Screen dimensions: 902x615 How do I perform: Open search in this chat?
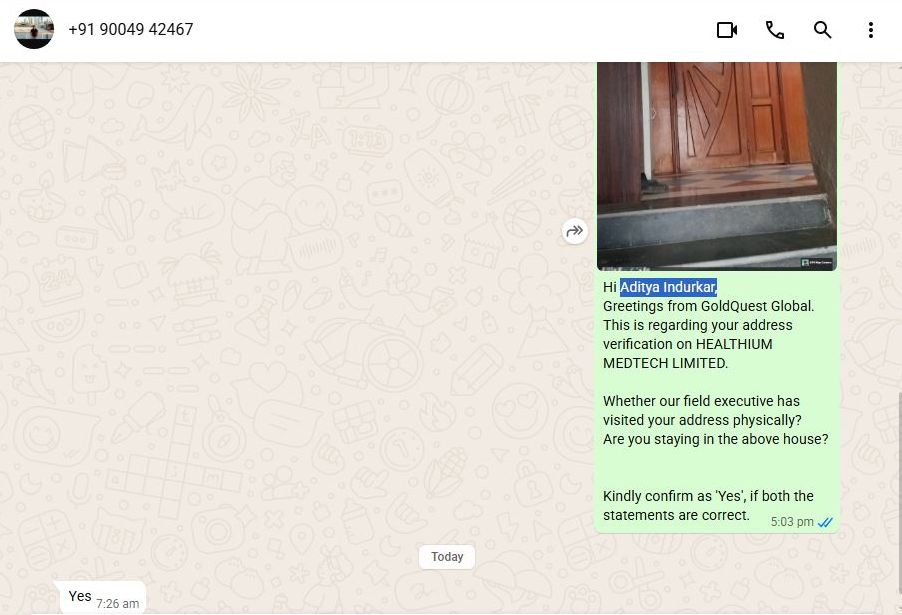[823, 30]
